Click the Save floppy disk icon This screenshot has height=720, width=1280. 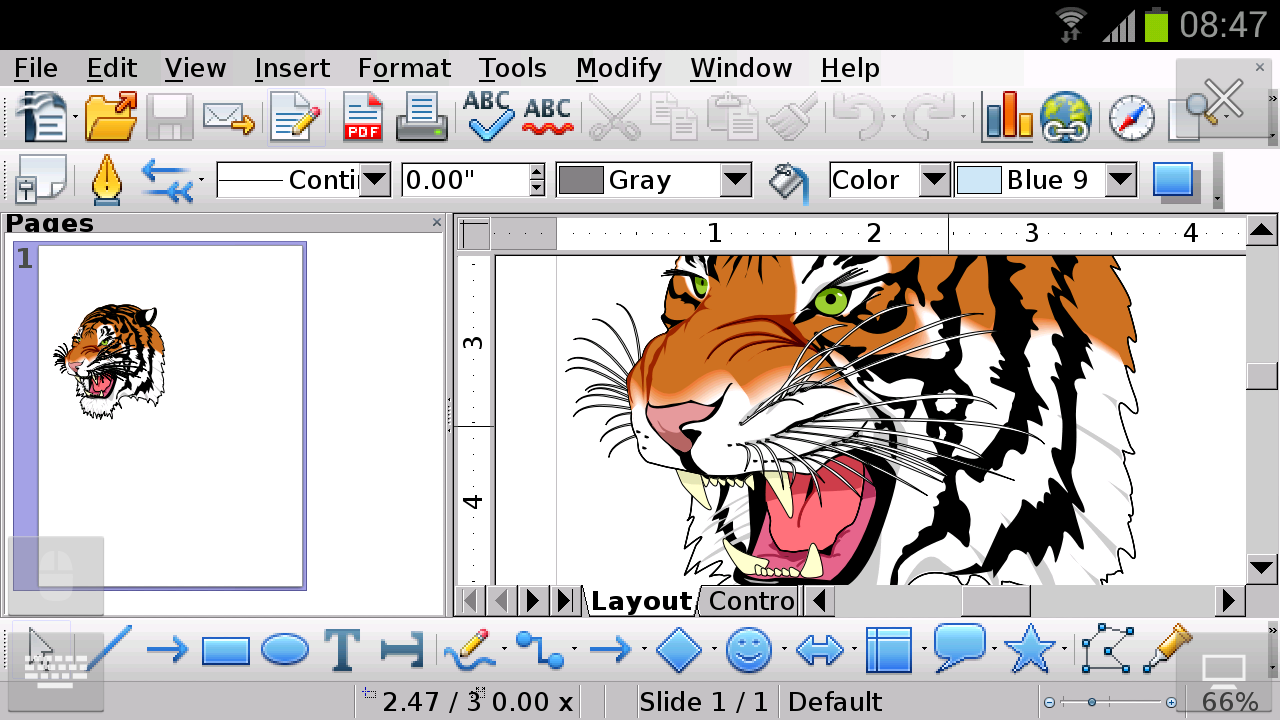click(x=170, y=117)
